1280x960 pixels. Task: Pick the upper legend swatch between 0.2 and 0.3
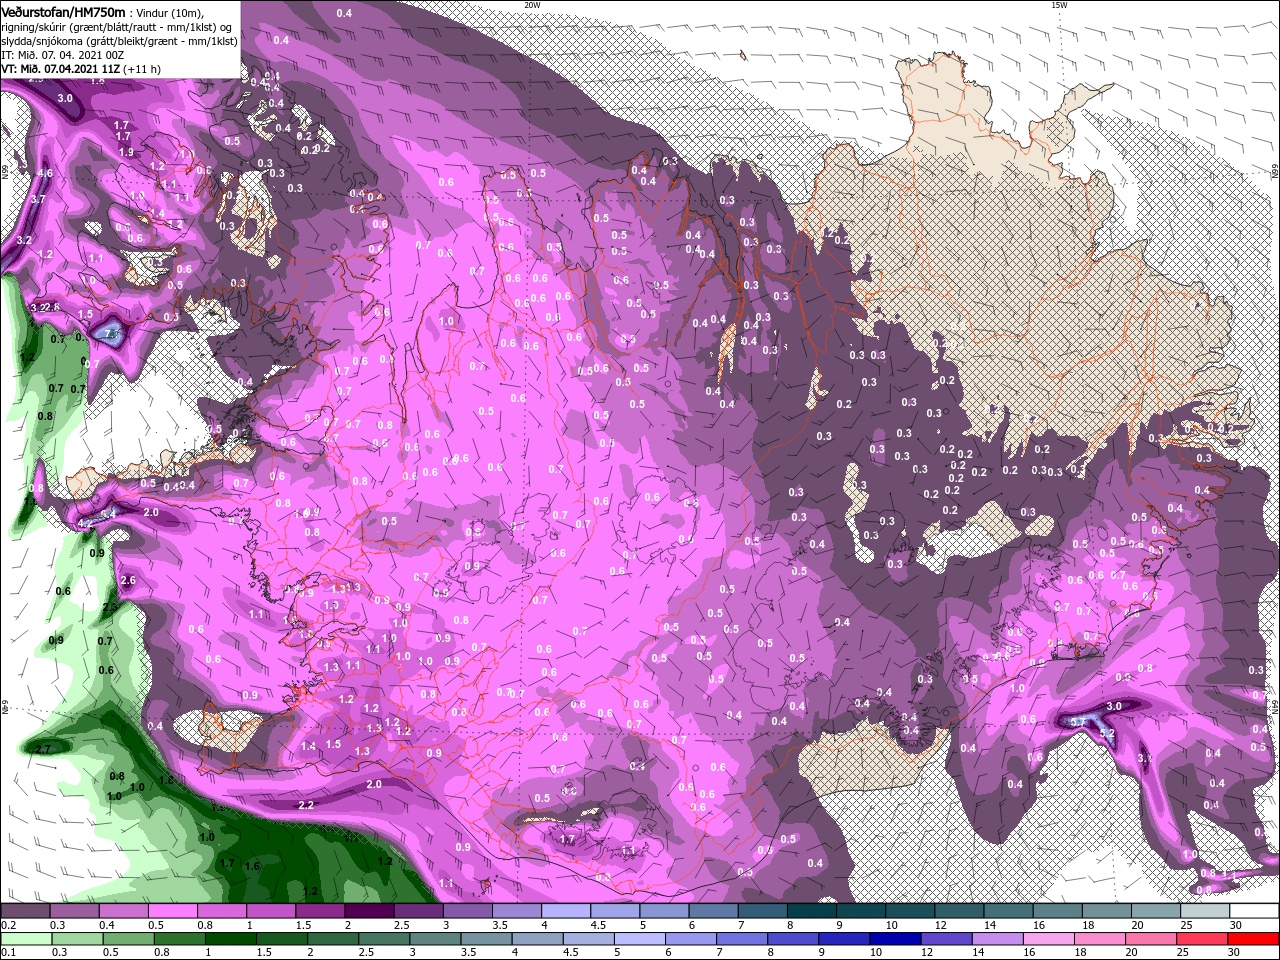[27, 911]
